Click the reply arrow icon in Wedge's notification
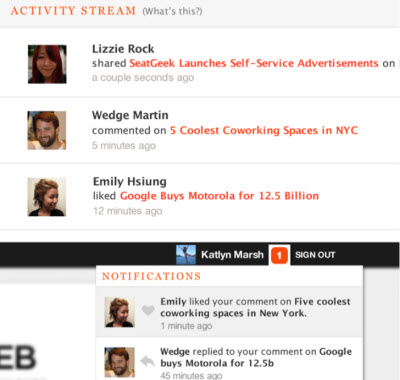Image resolution: width=400 pixels, height=380 pixels. pos(147,361)
